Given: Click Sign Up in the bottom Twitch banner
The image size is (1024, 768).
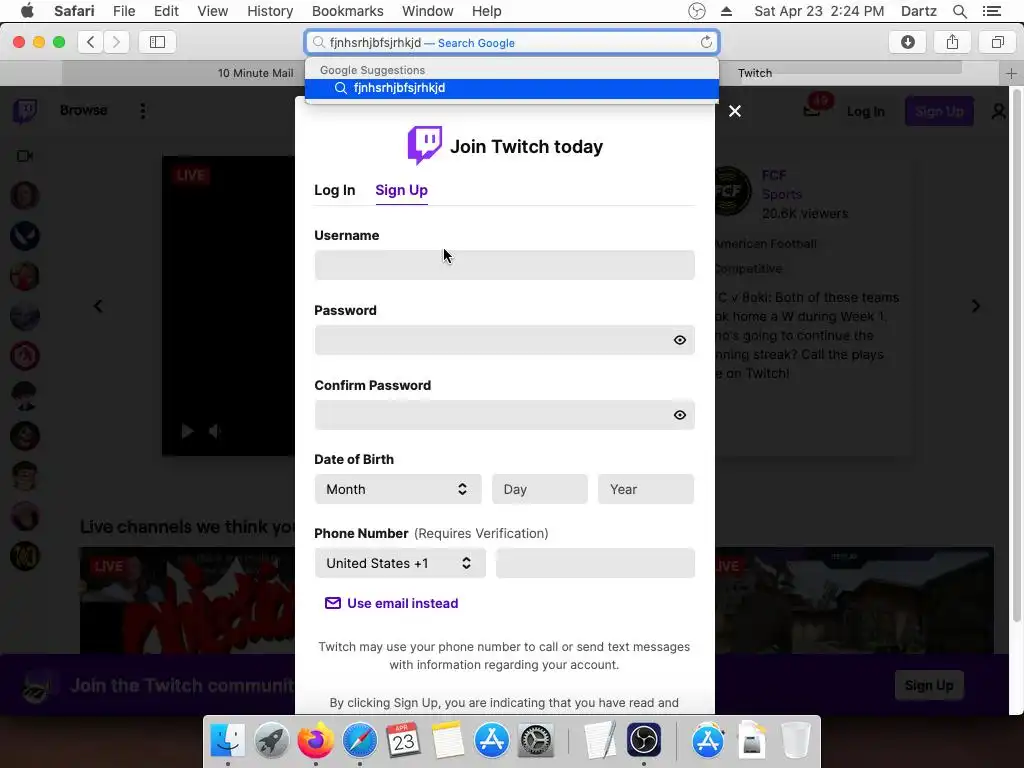Looking at the screenshot, I should coord(929,685).
